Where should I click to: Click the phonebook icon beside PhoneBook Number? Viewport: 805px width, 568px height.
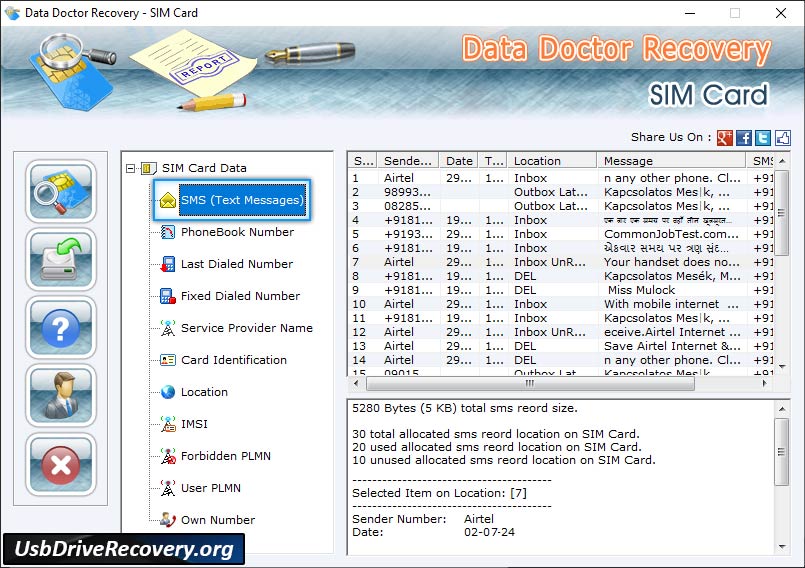[x=167, y=232]
